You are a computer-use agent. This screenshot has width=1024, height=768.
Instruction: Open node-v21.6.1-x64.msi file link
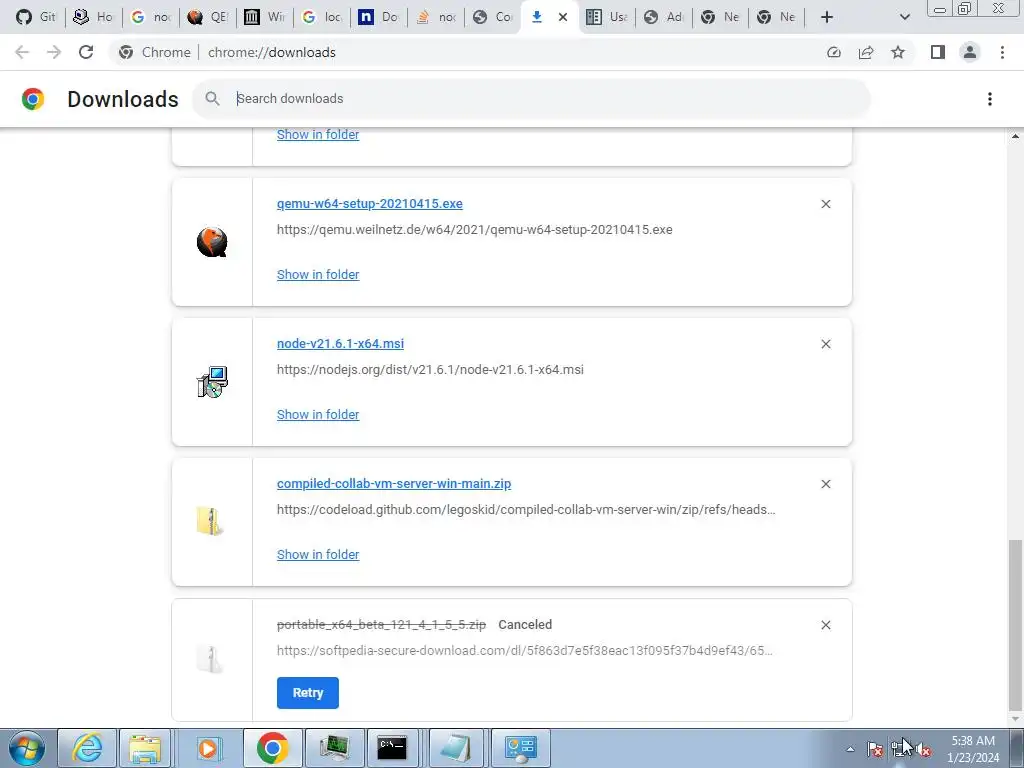pos(340,344)
